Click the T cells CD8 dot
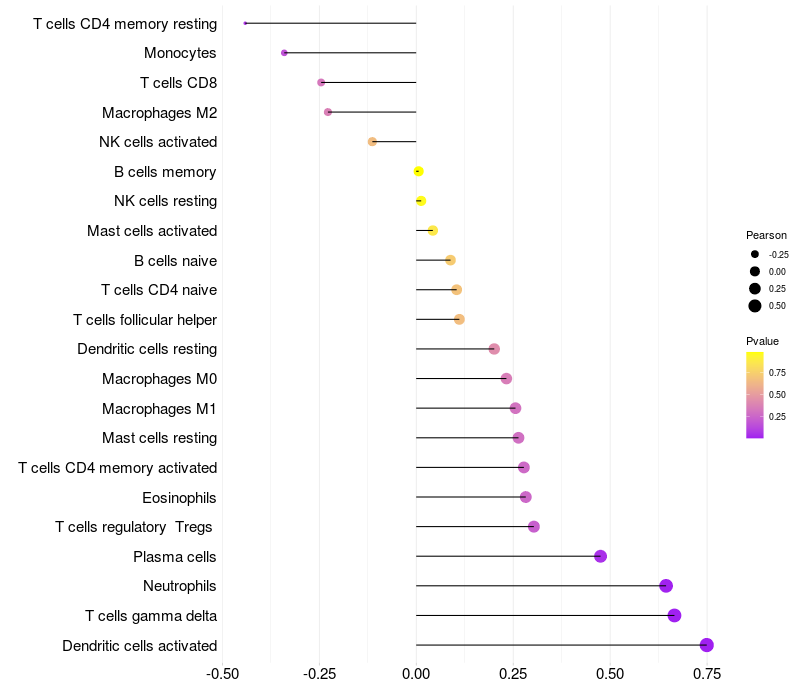The image size is (800, 700). (321, 82)
